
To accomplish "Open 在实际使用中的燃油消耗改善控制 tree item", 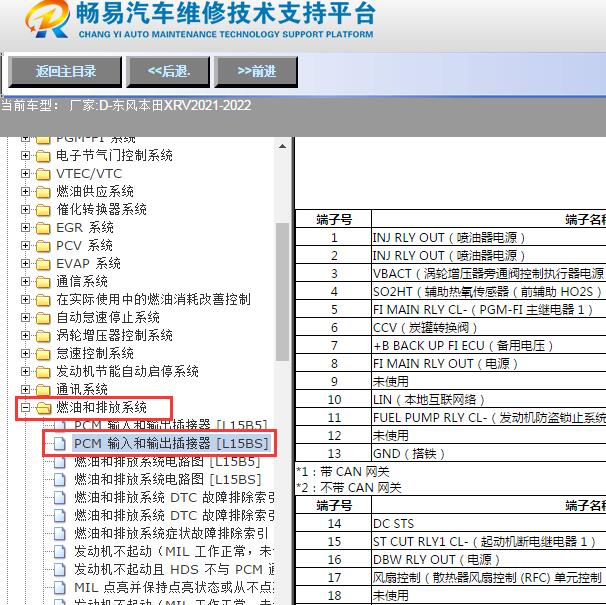I will tap(153, 300).
